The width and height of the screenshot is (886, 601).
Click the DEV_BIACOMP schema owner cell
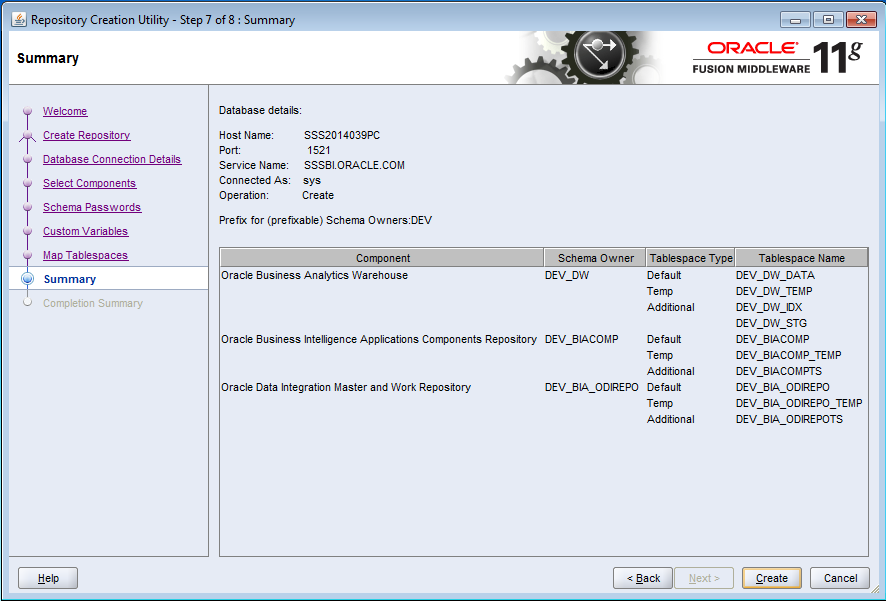tap(581, 339)
